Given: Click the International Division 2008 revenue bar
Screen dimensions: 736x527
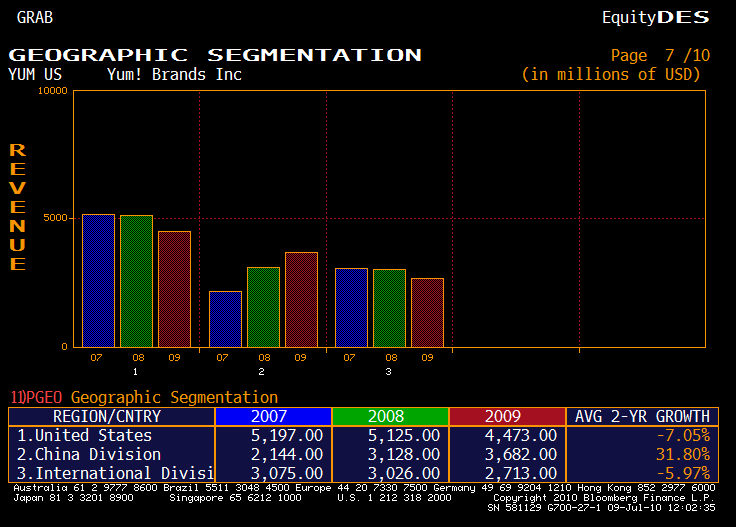Looking at the screenshot, I should tap(389, 307).
